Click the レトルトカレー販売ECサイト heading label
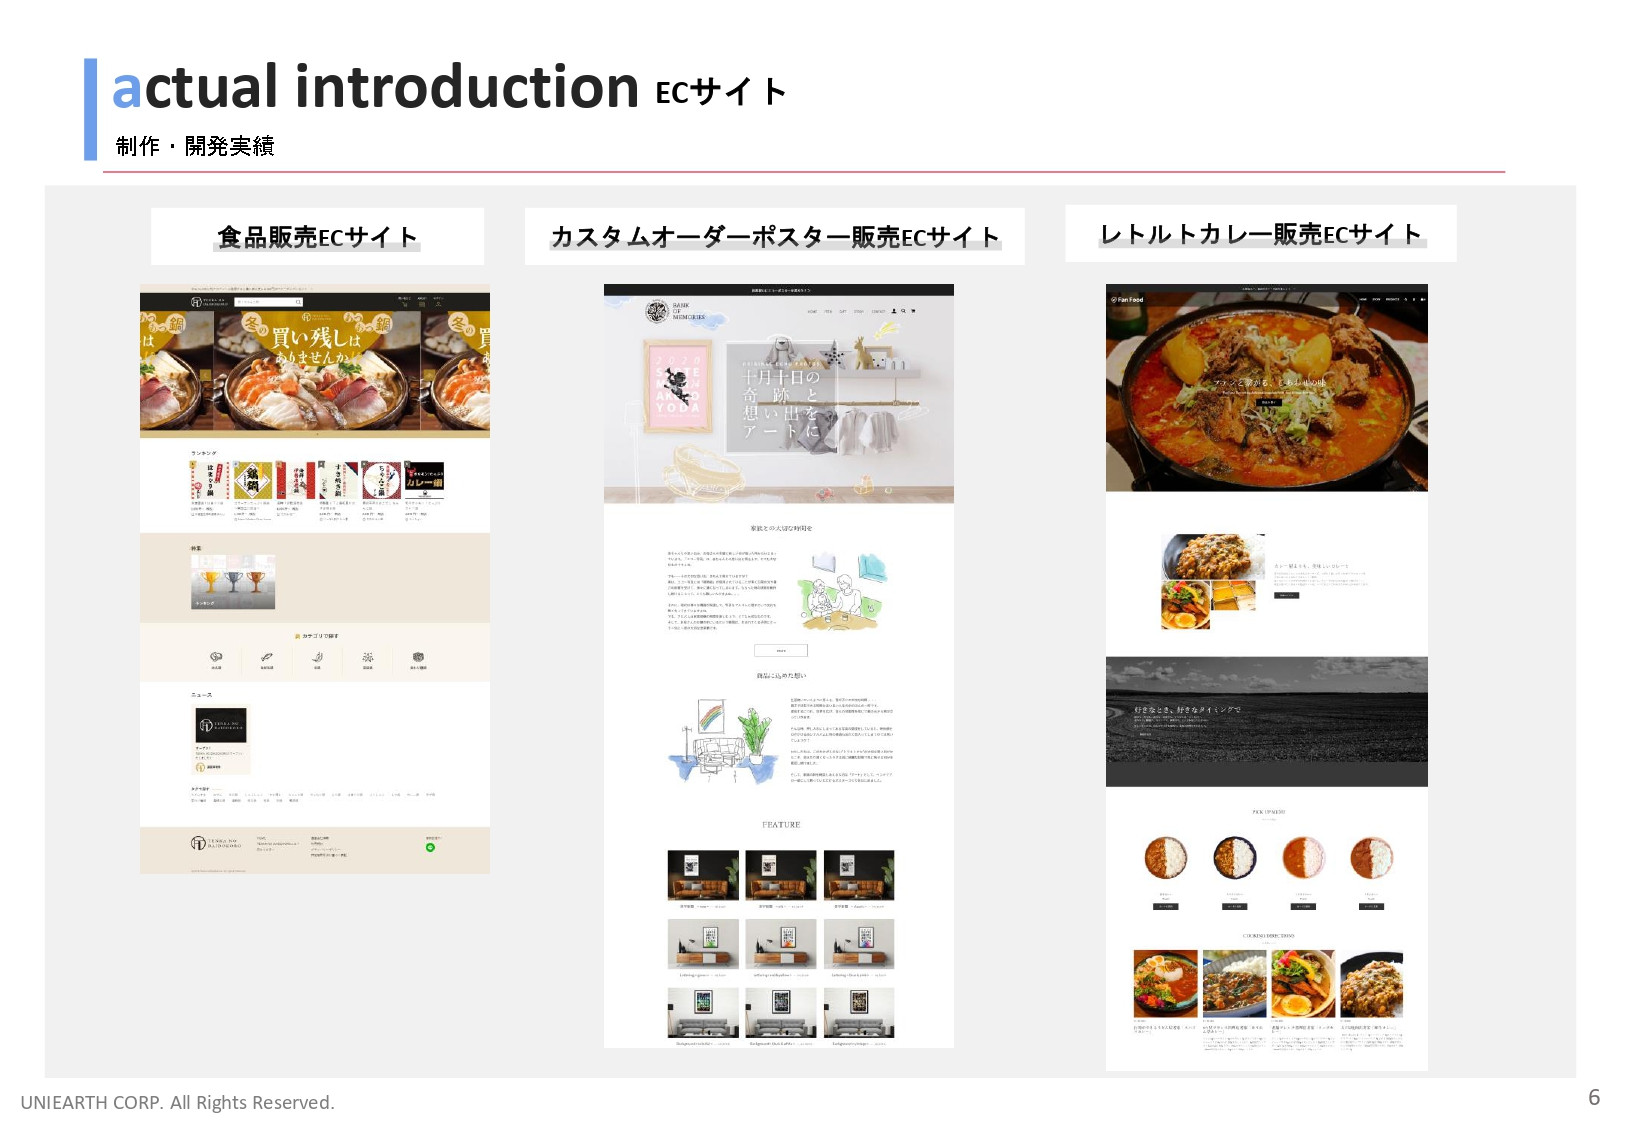Viewport: 1625px width, 1125px height. point(1260,234)
